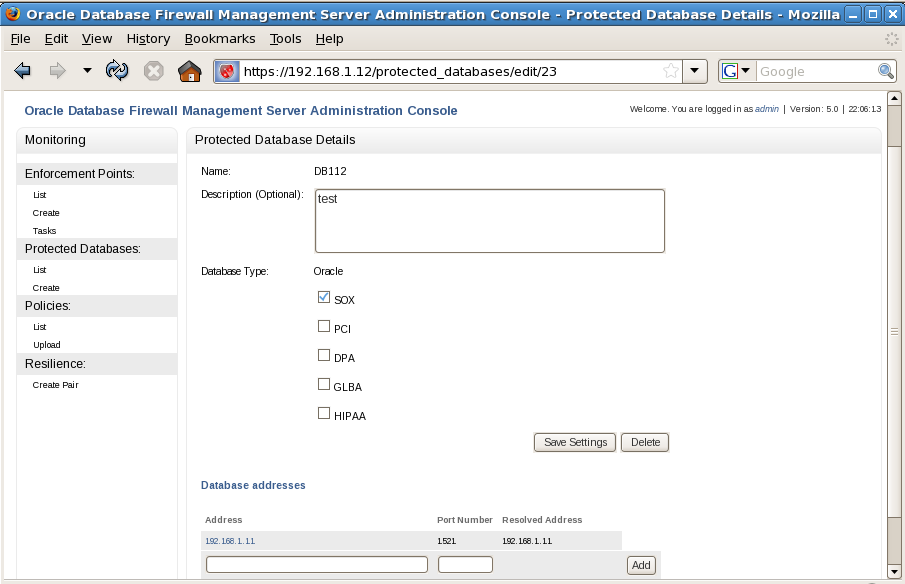The height and width of the screenshot is (584, 905).
Task: Enable the PCI checkbox
Action: click(x=324, y=326)
